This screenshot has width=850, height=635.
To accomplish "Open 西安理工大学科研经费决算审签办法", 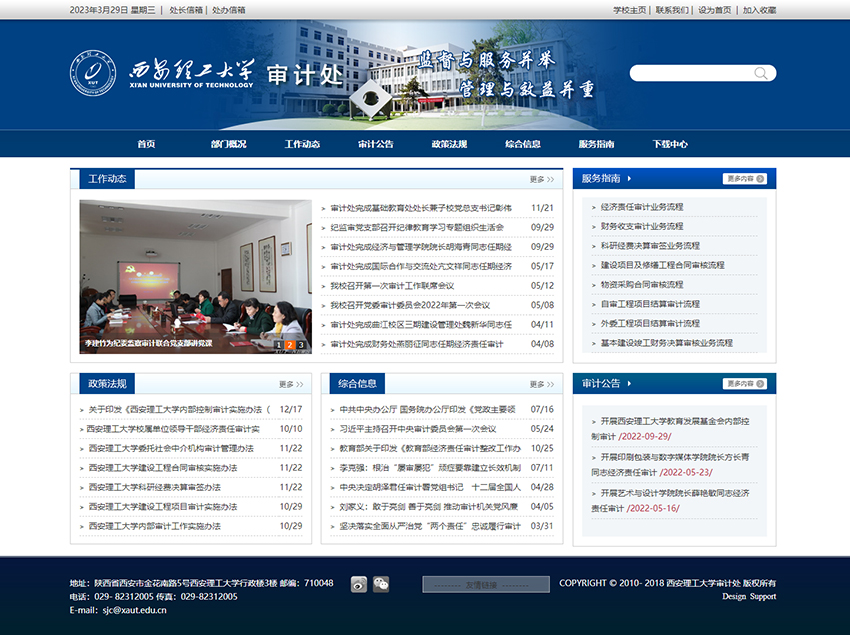I will click(x=154, y=488).
